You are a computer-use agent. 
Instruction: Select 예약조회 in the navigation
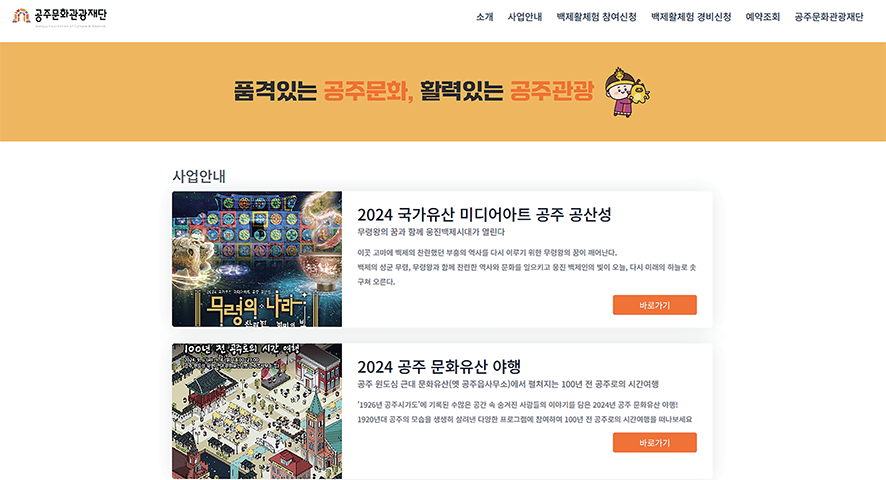[x=762, y=17]
